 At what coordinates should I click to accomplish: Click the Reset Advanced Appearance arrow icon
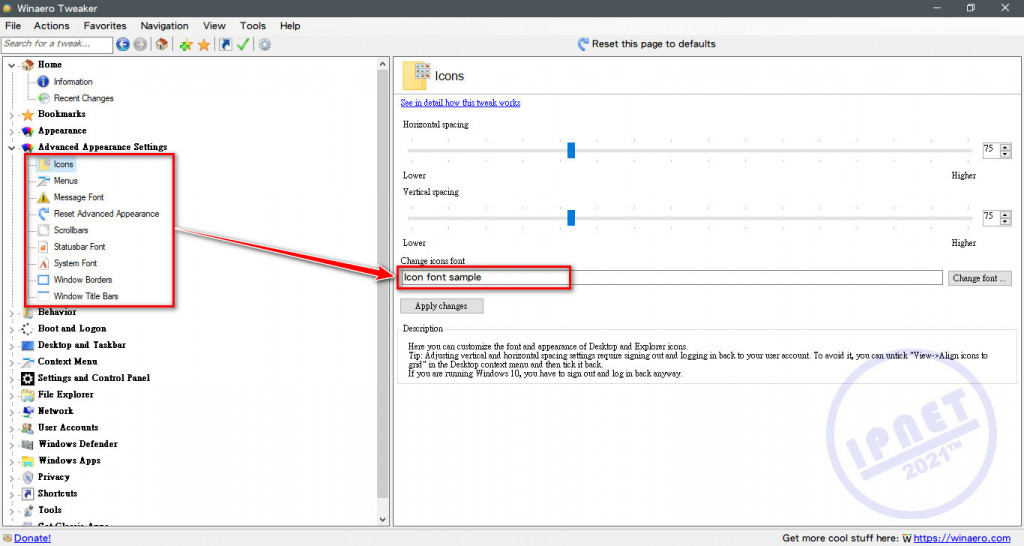pos(43,214)
